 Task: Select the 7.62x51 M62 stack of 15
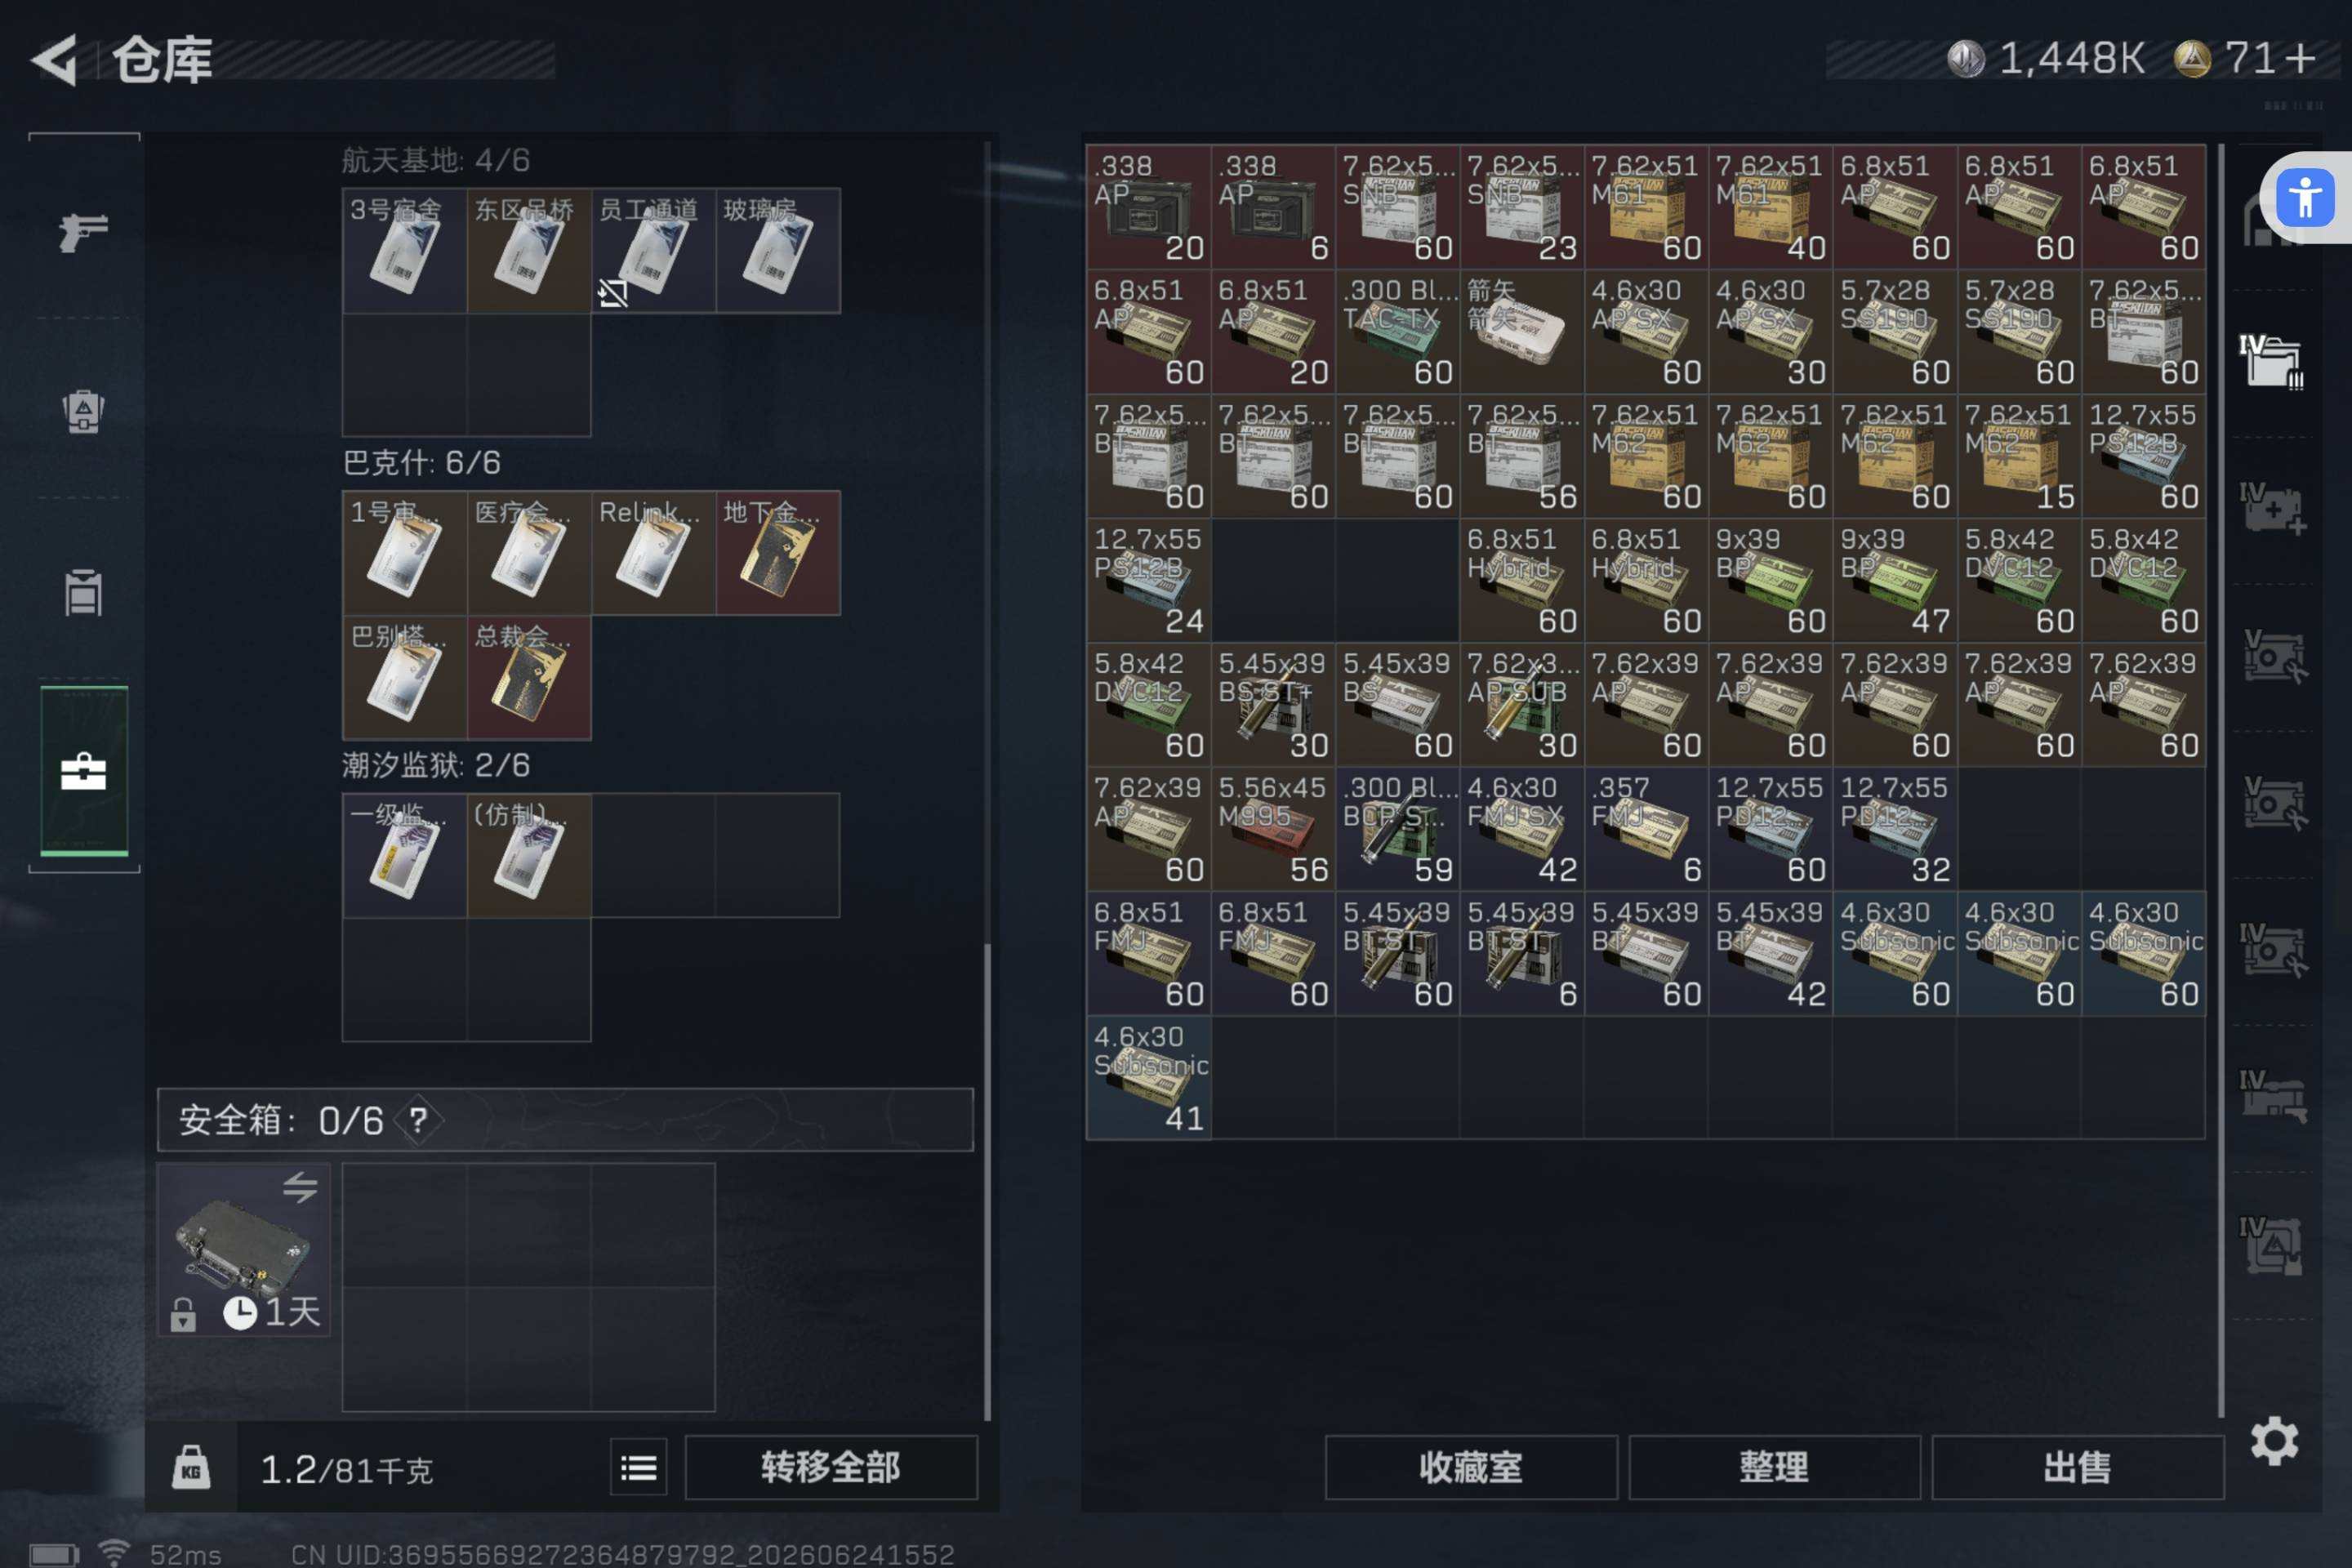[2019, 456]
